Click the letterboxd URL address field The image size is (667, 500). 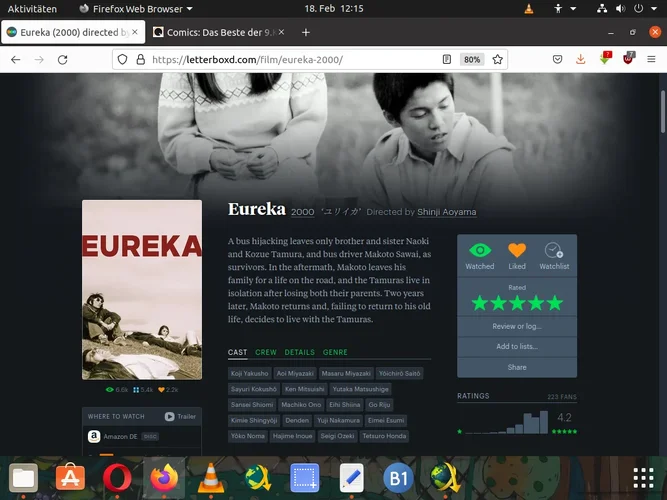click(x=248, y=60)
